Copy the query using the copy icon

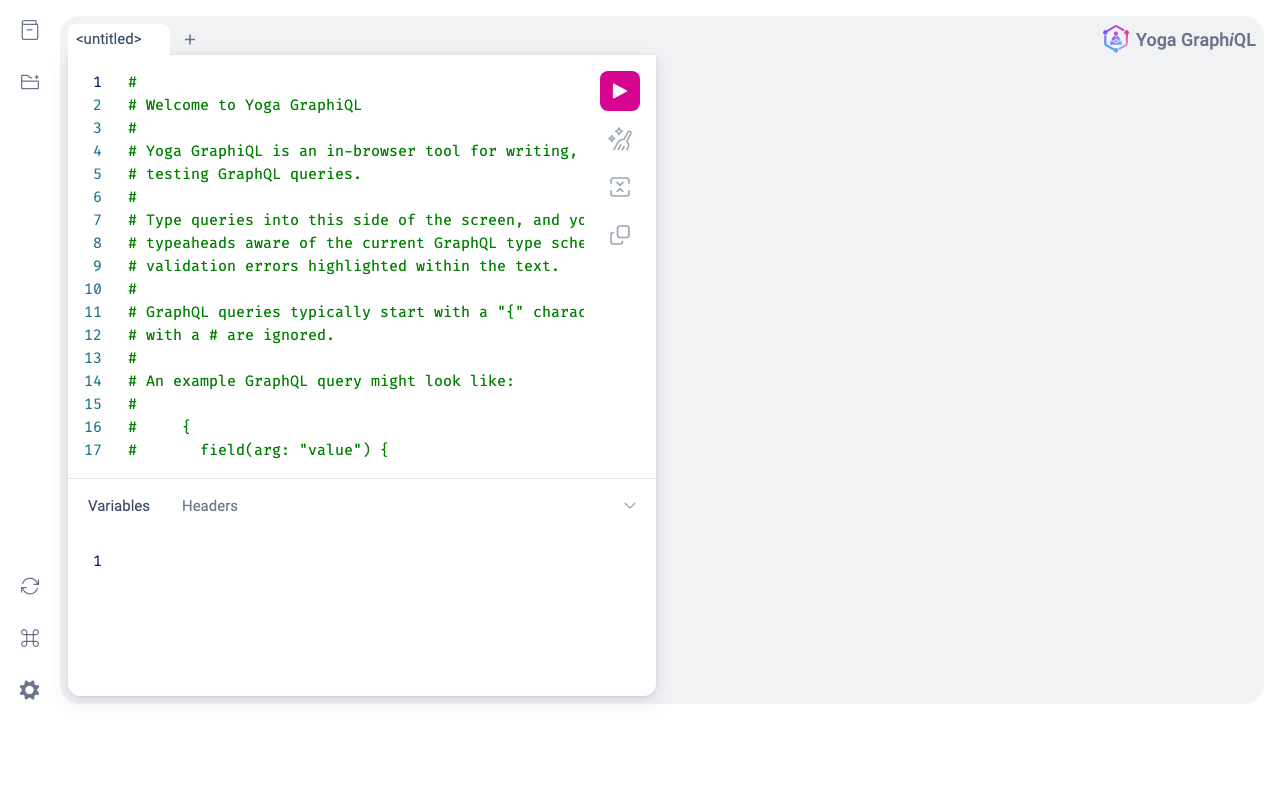click(620, 235)
